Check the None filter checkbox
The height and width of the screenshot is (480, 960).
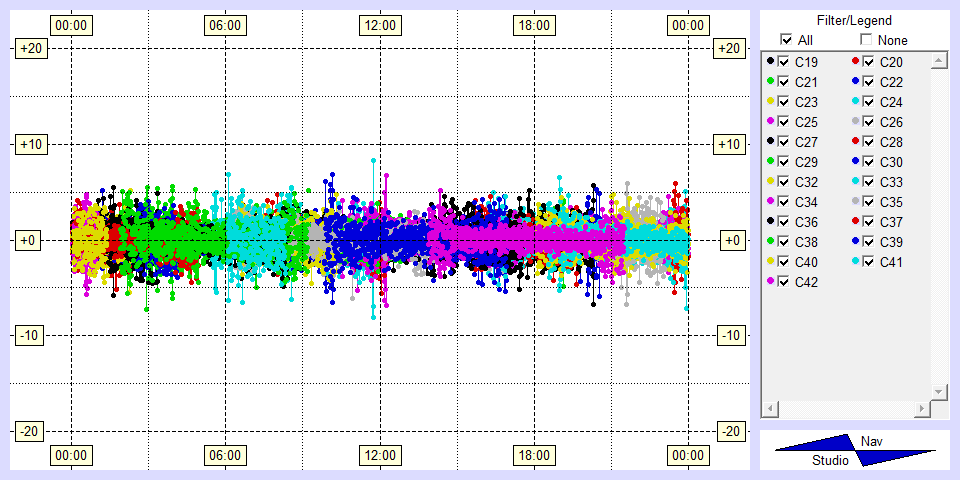coord(866,40)
